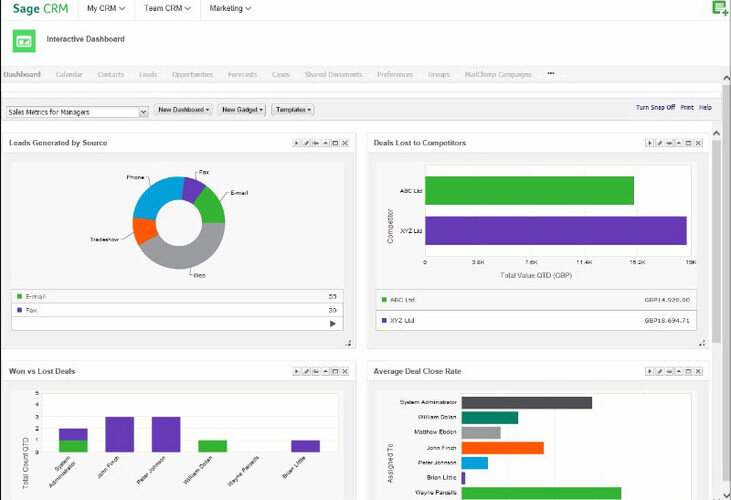731x500 pixels.
Task: Open the Templates dropdown menu
Action: coord(293,110)
